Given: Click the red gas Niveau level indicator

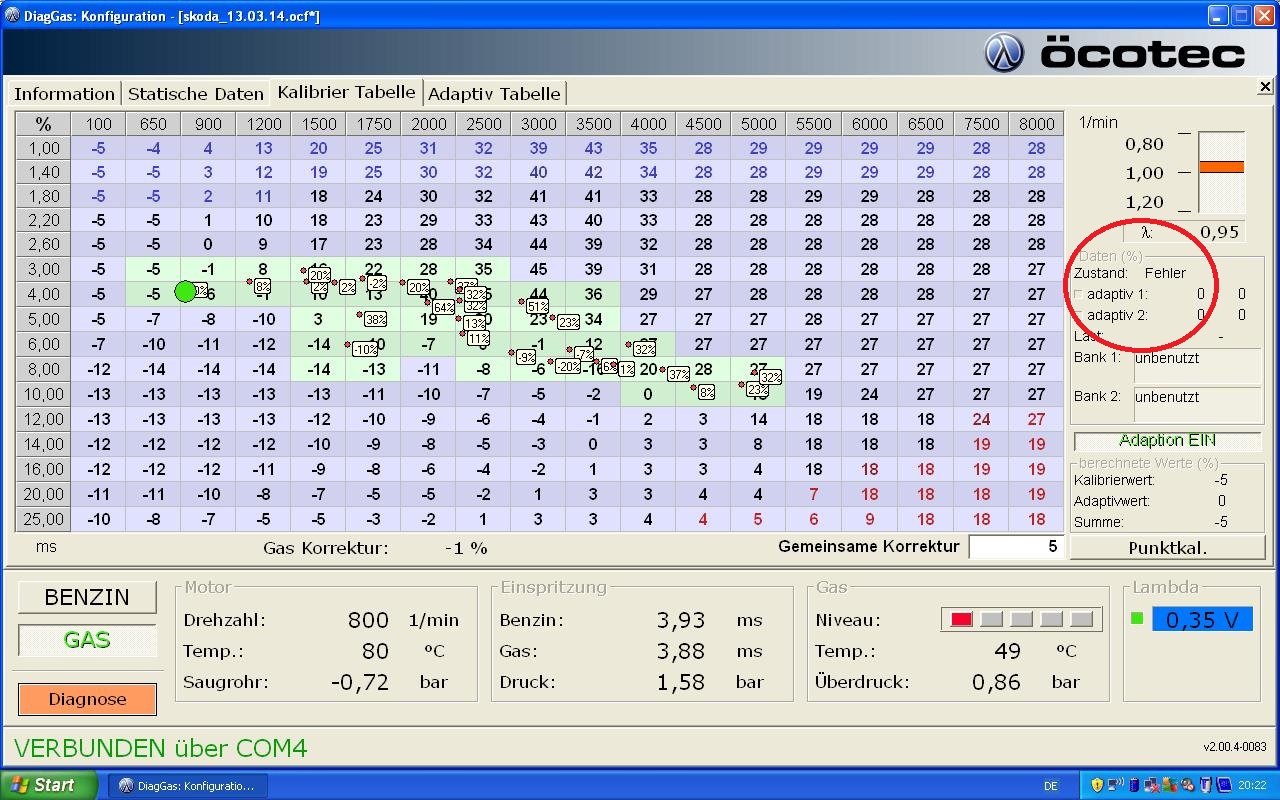Looking at the screenshot, I should click(961, 620).
